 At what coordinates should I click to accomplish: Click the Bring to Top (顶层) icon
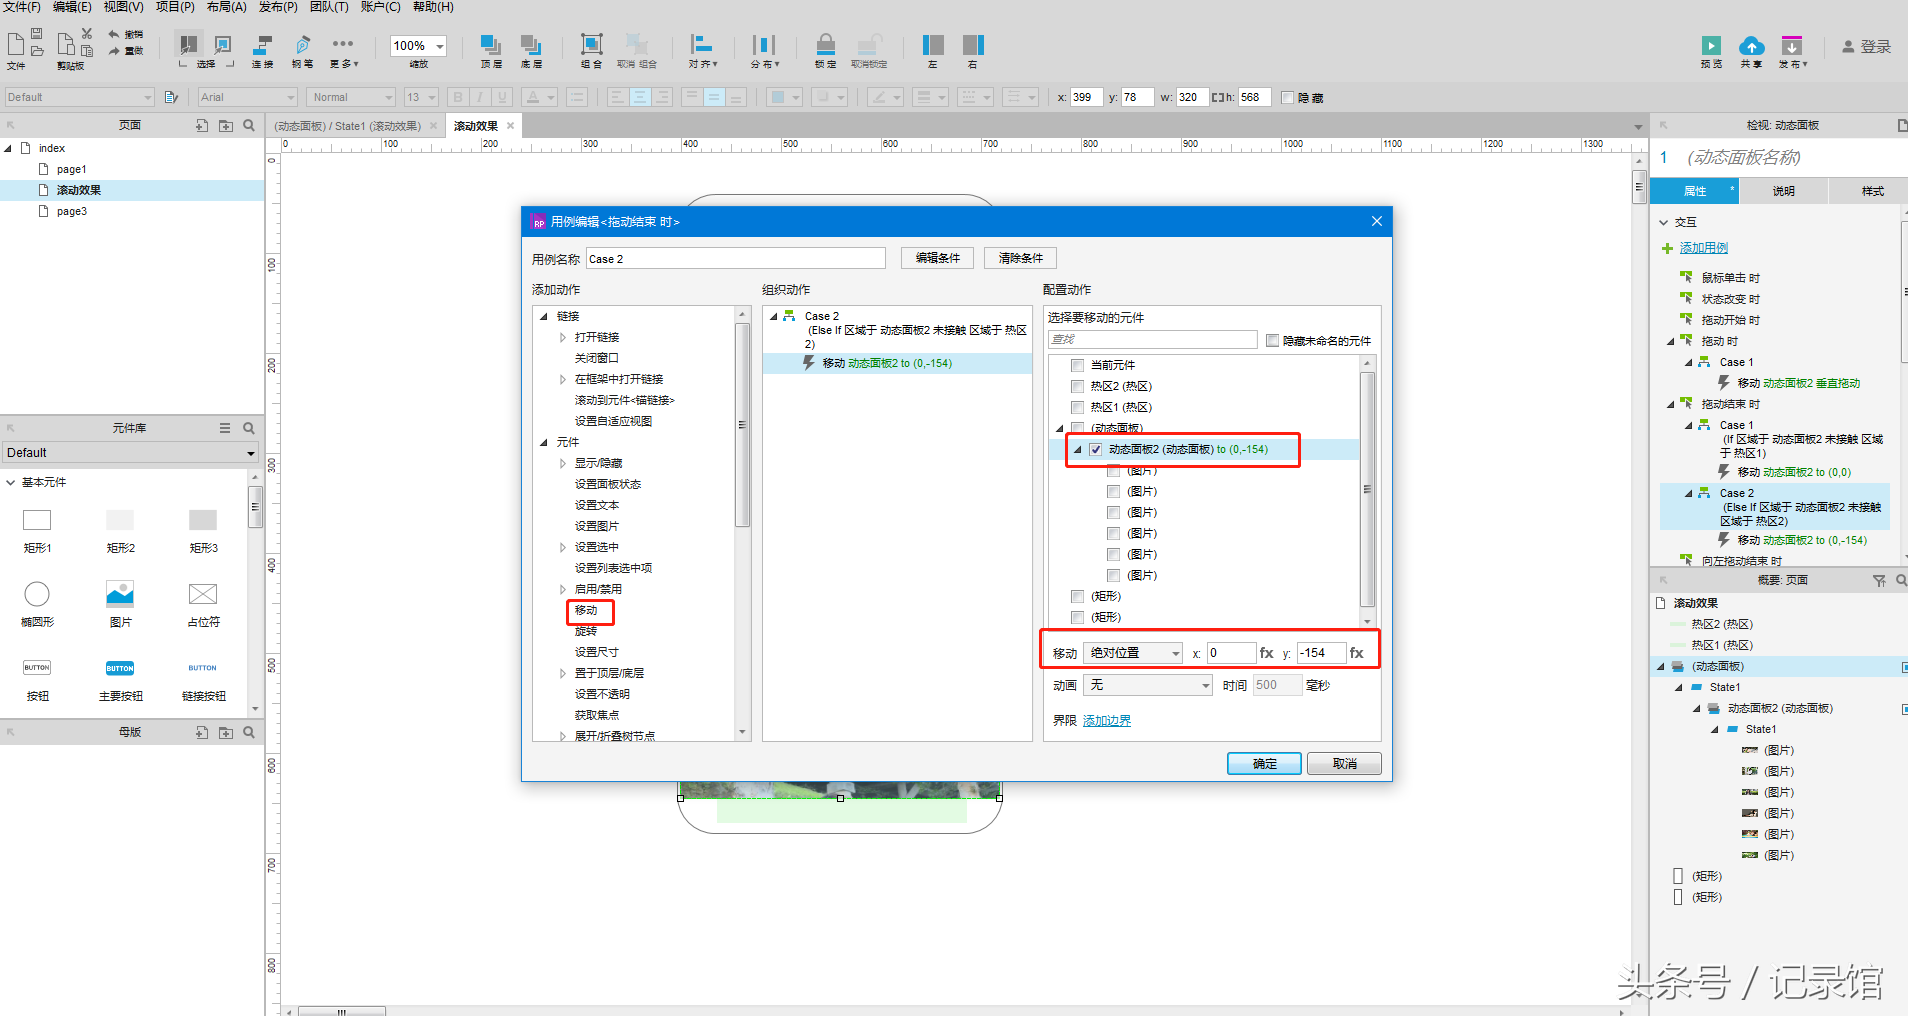point(491,45)
